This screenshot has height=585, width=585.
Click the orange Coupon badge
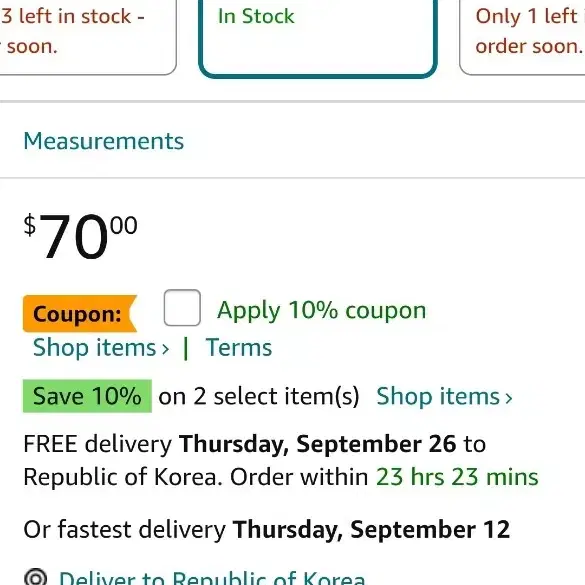click(x=80, y=314)
